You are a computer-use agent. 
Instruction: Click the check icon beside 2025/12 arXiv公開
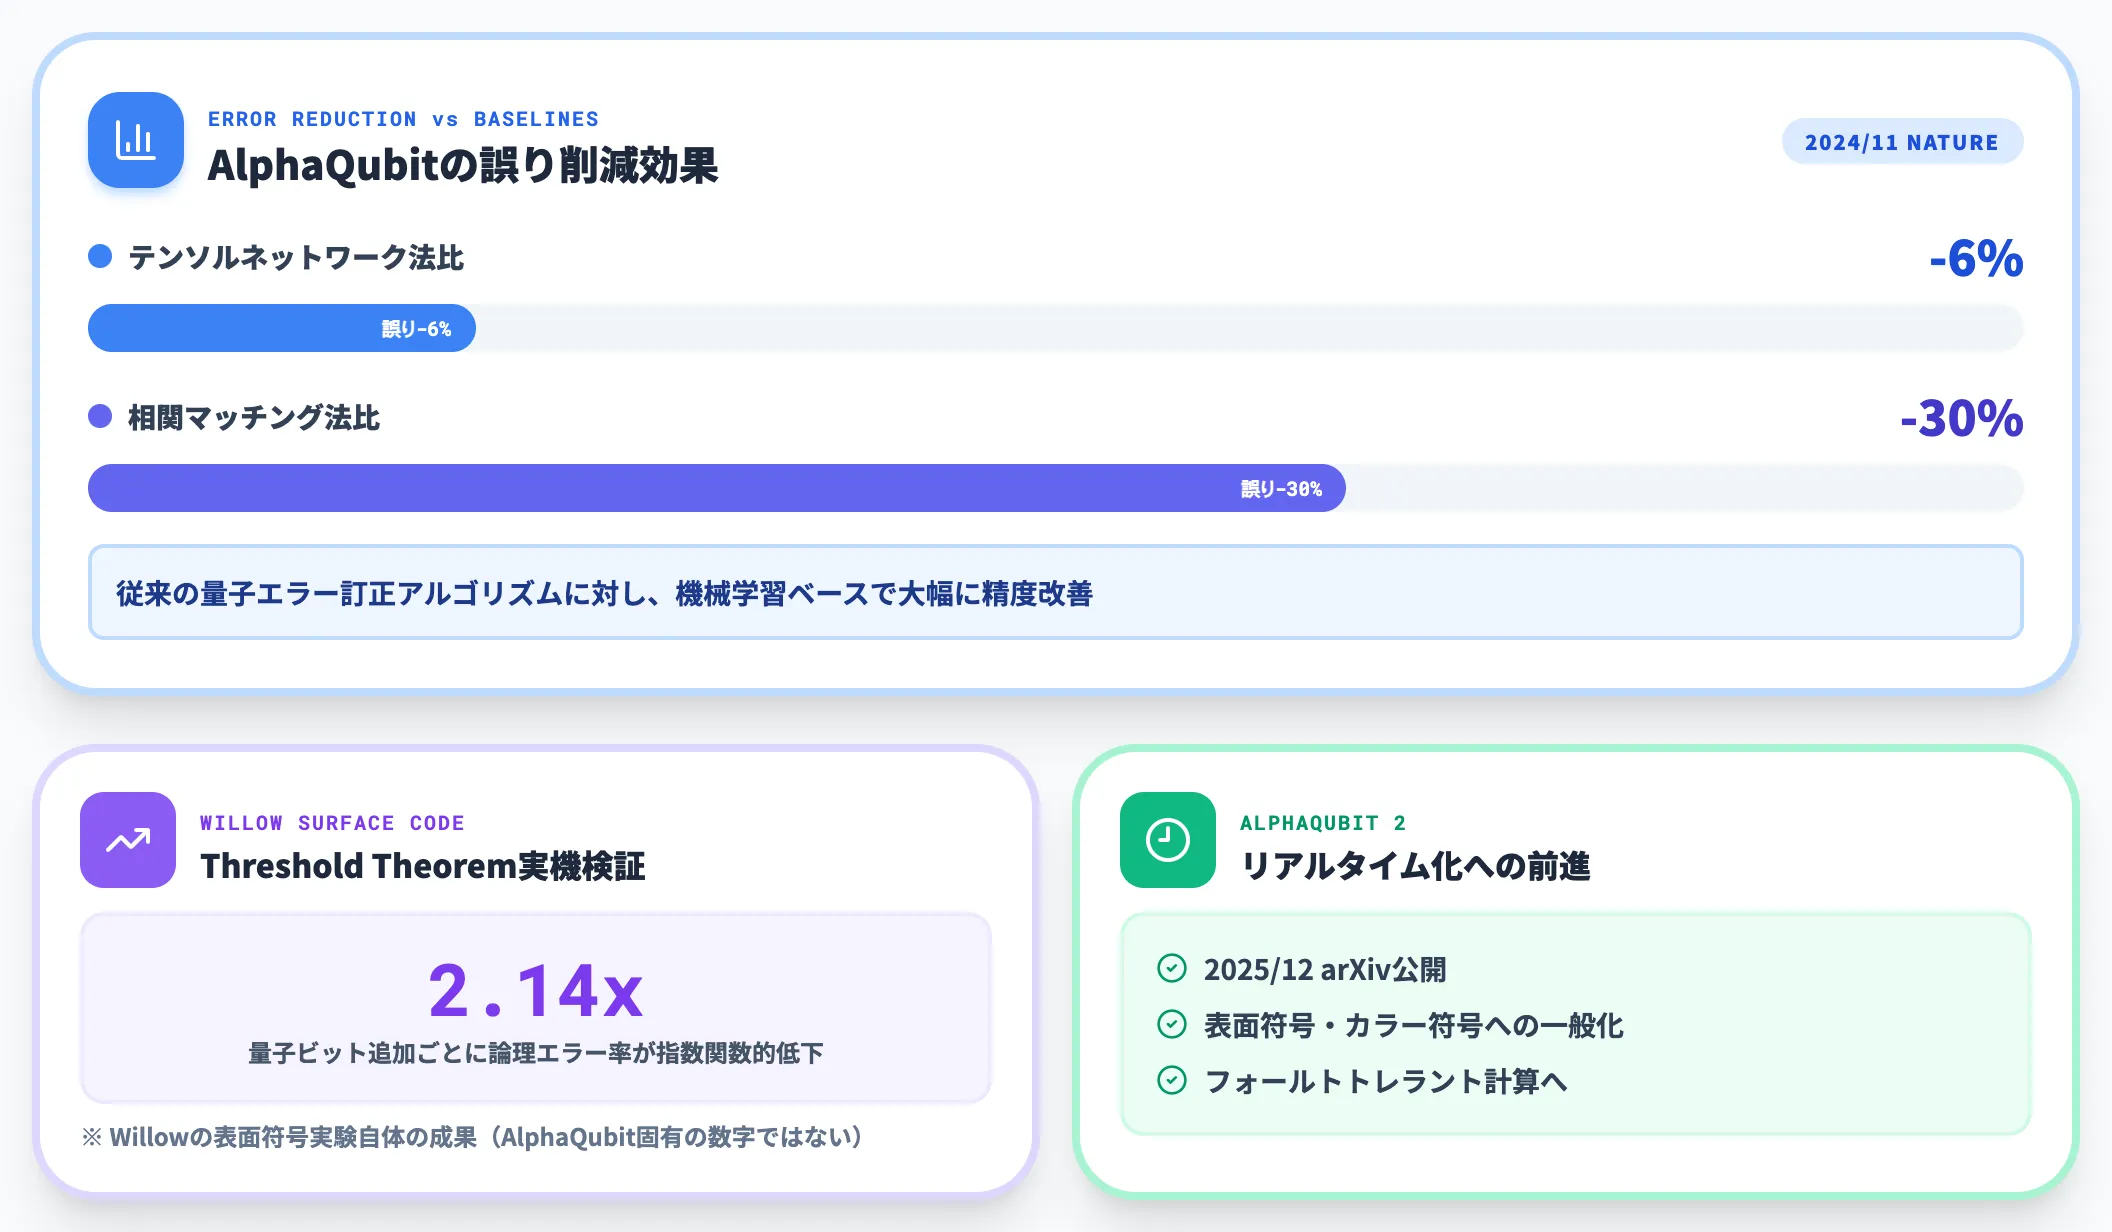1172,968
